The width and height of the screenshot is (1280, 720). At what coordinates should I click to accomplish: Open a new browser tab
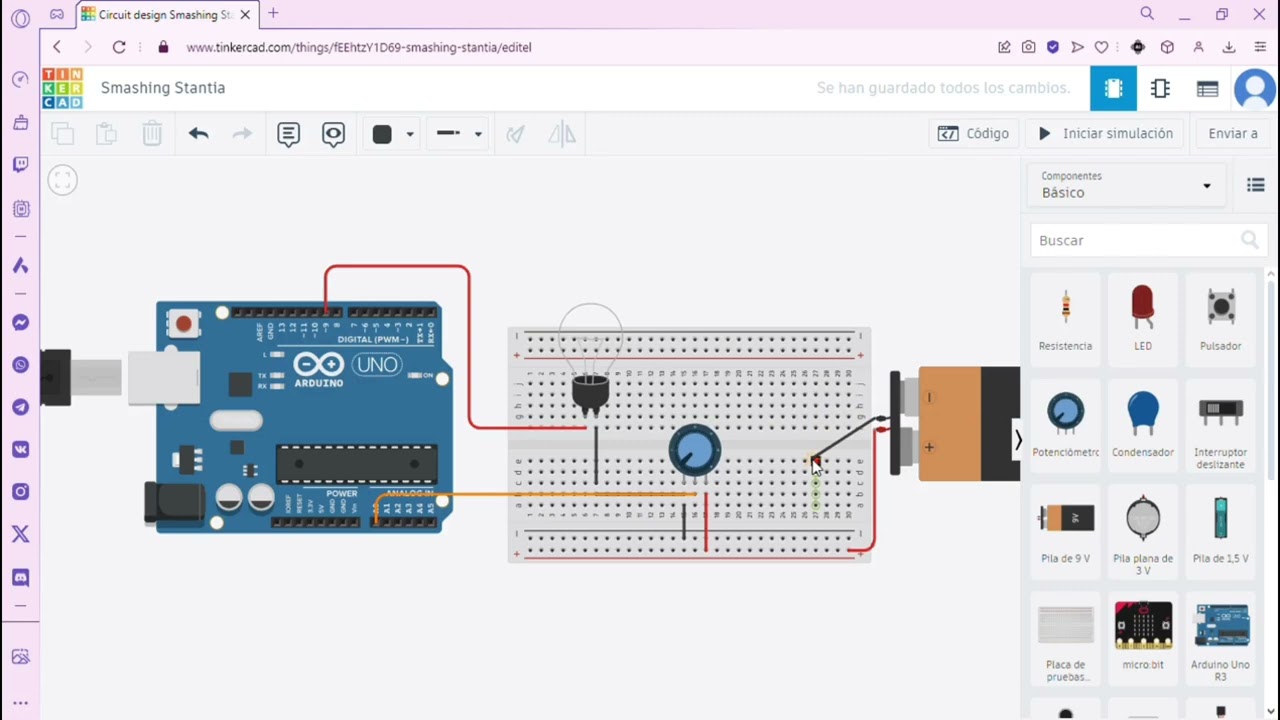273,14
